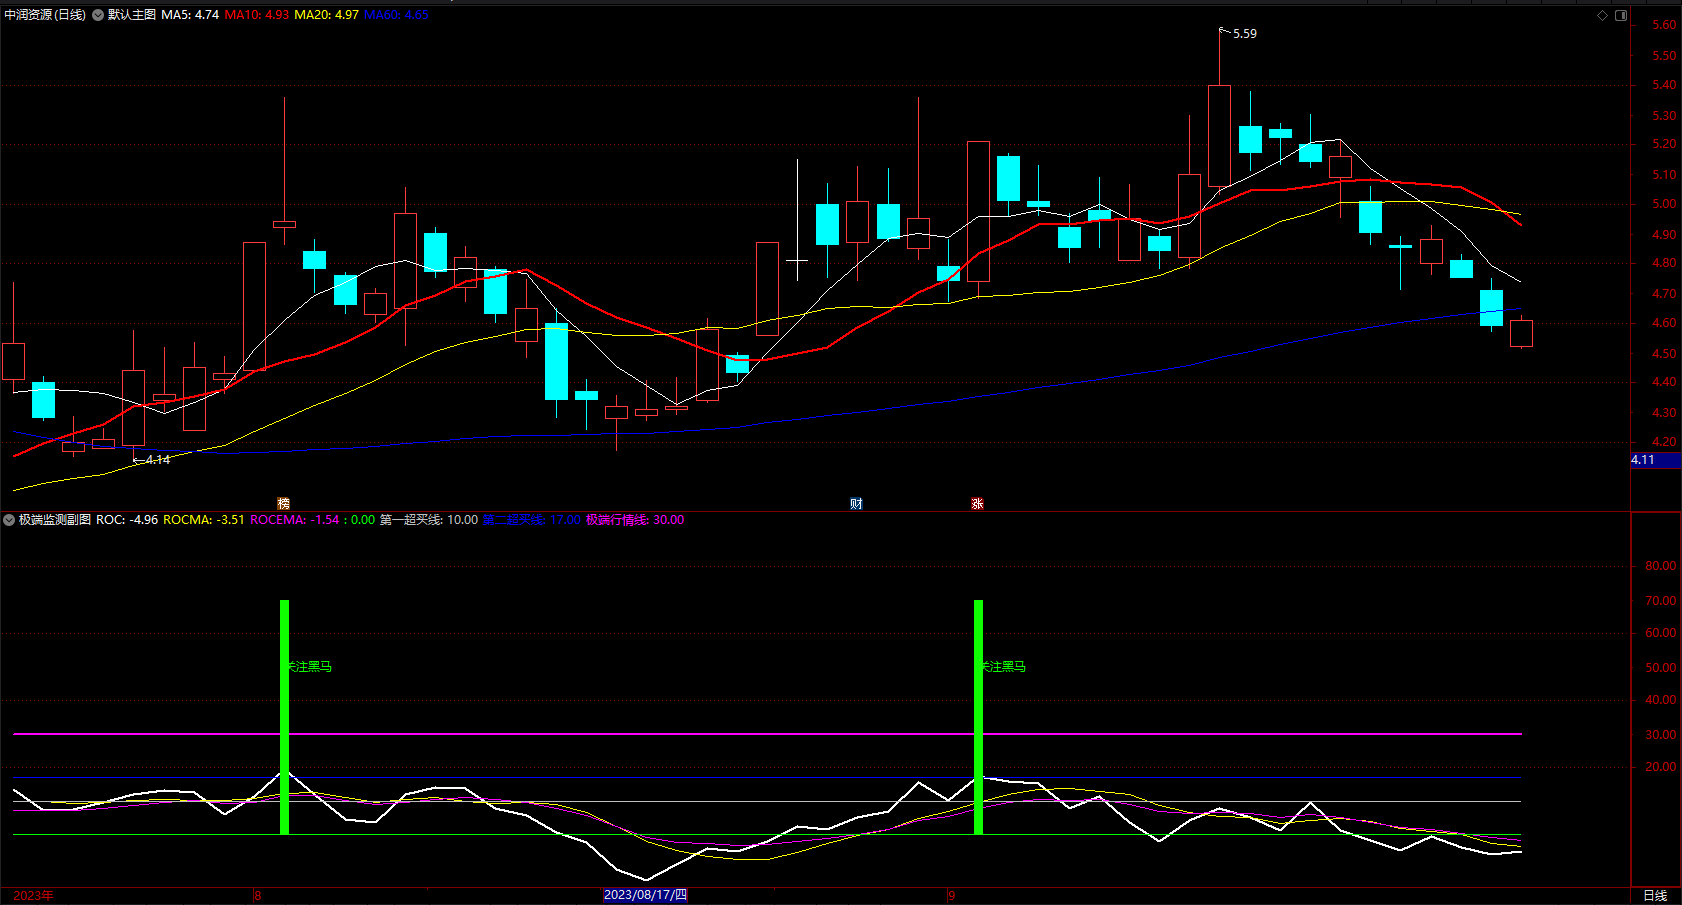Click the first green 关注黑马 signal bar
The width and height of the screenshot is (1682, 905).
pyautogui.click(x=285, y=717)
